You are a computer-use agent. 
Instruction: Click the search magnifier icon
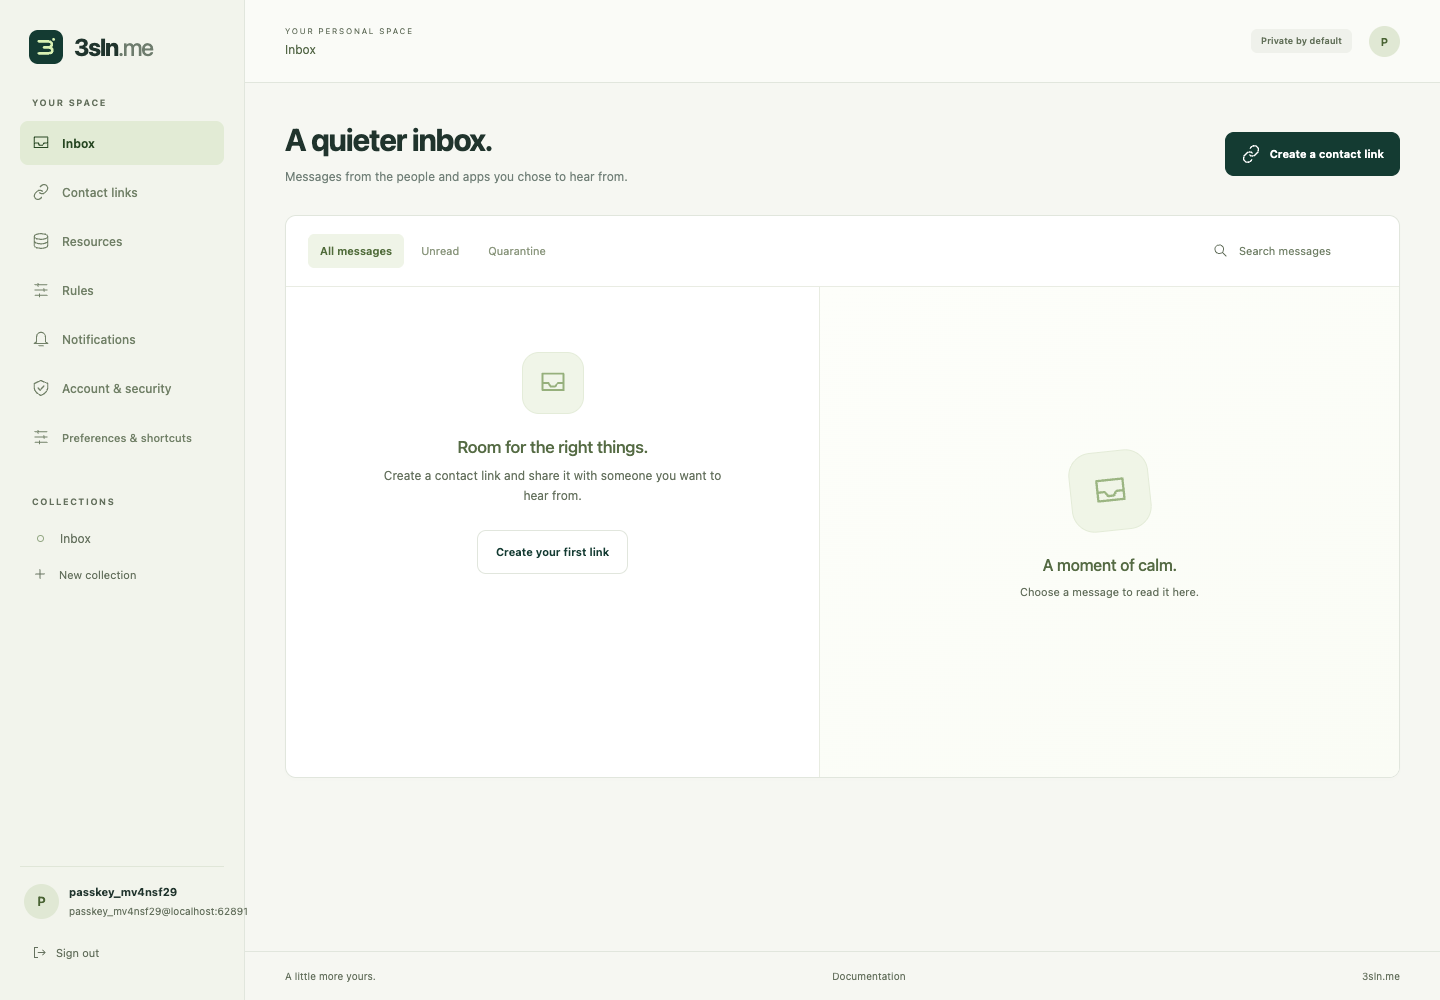tap(1220, 251)
